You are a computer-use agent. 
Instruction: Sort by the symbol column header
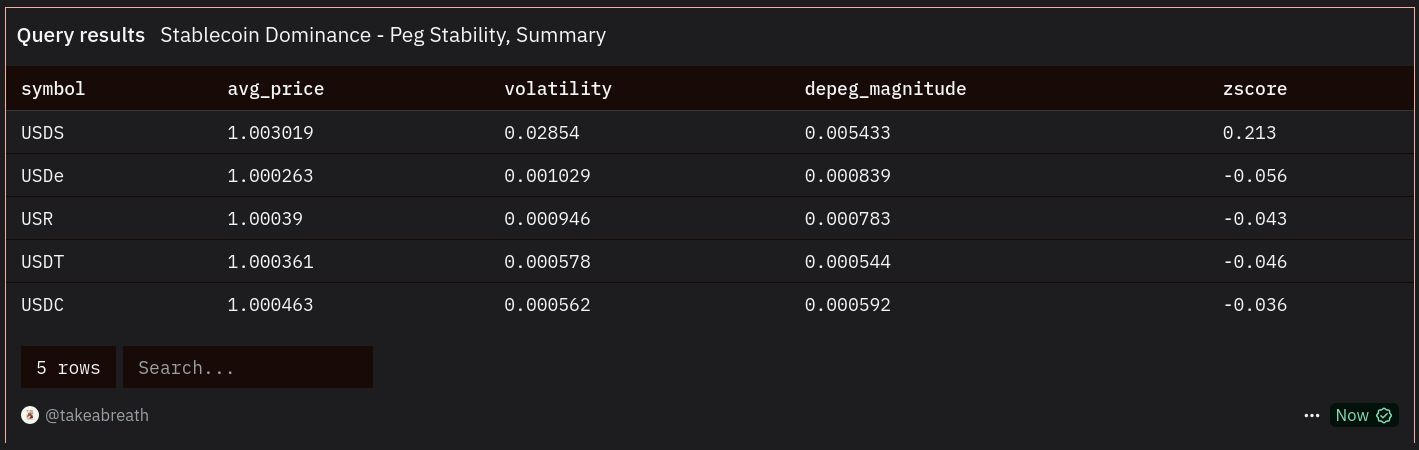[x=53, y=89]
